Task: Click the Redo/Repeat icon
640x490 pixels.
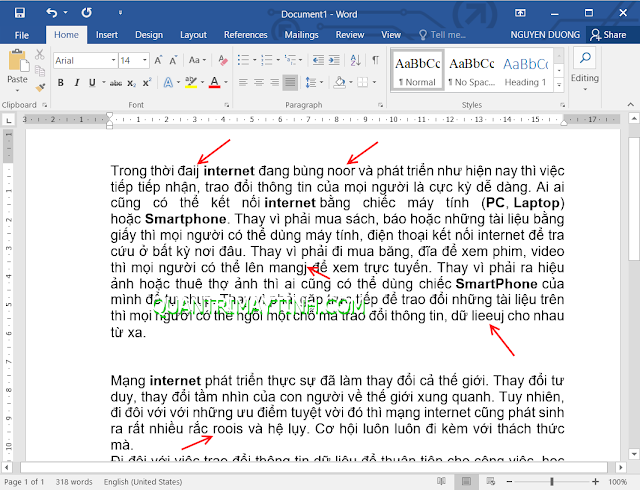Action: click(x=86, y=13)
